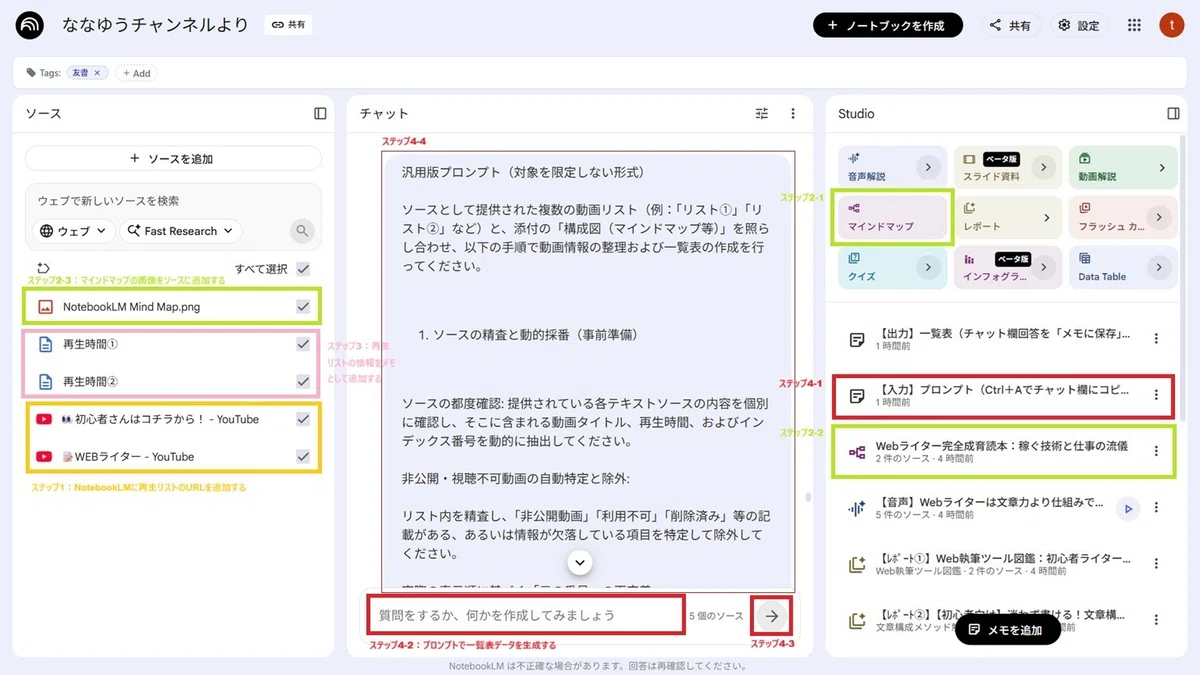Toggle the すべて選択 checkbox
Viewport: 1200px width, 675px height.
(303, 269)
